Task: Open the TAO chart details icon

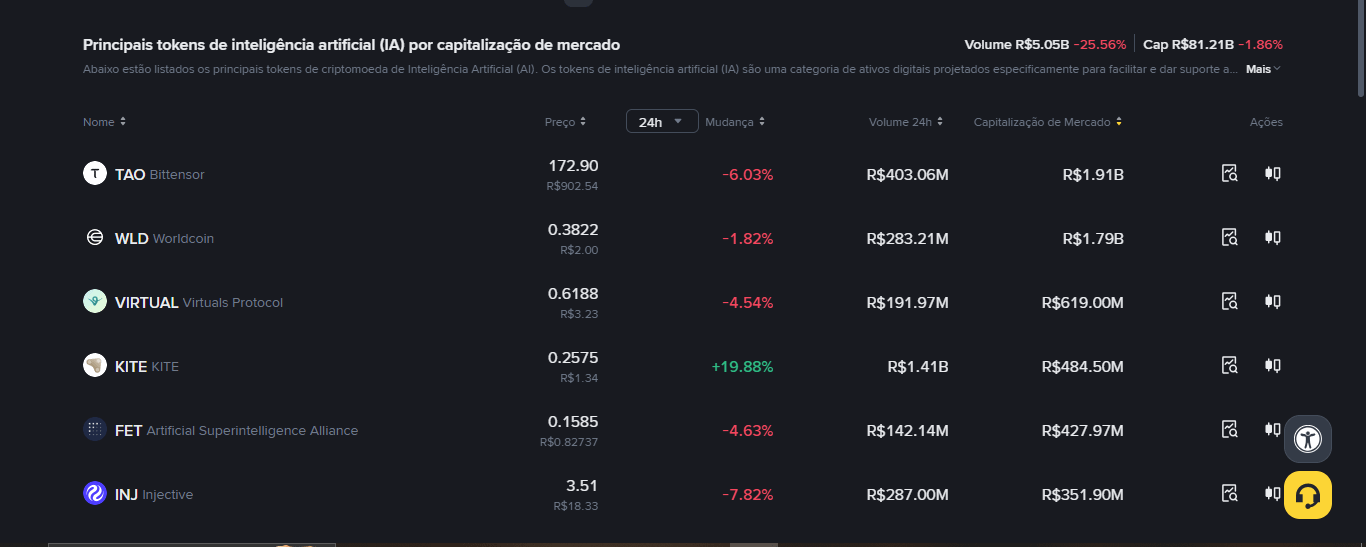Action: pos(1230,174)
